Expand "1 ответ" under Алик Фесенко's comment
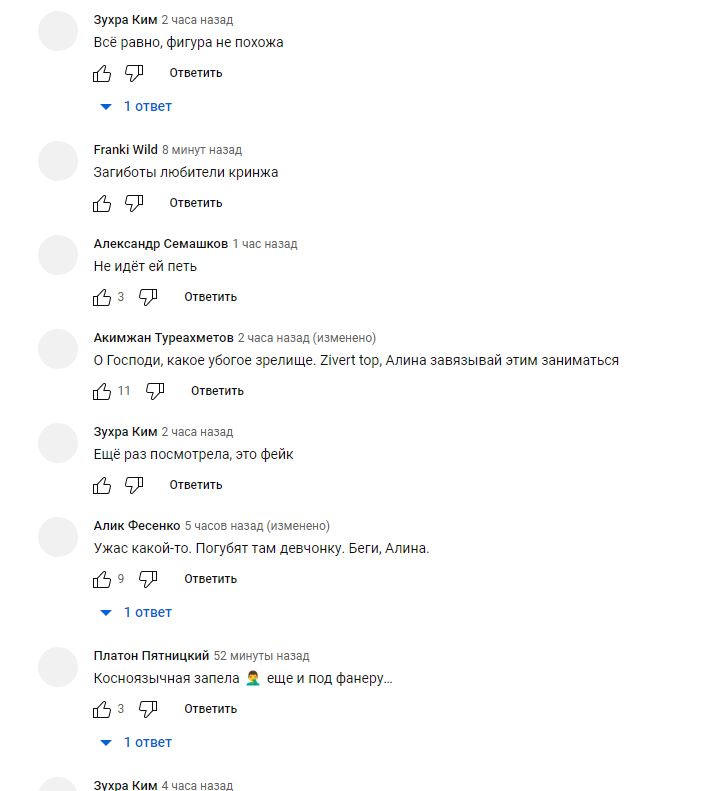This screenshot has width=702, height=791. click(136, 612)
